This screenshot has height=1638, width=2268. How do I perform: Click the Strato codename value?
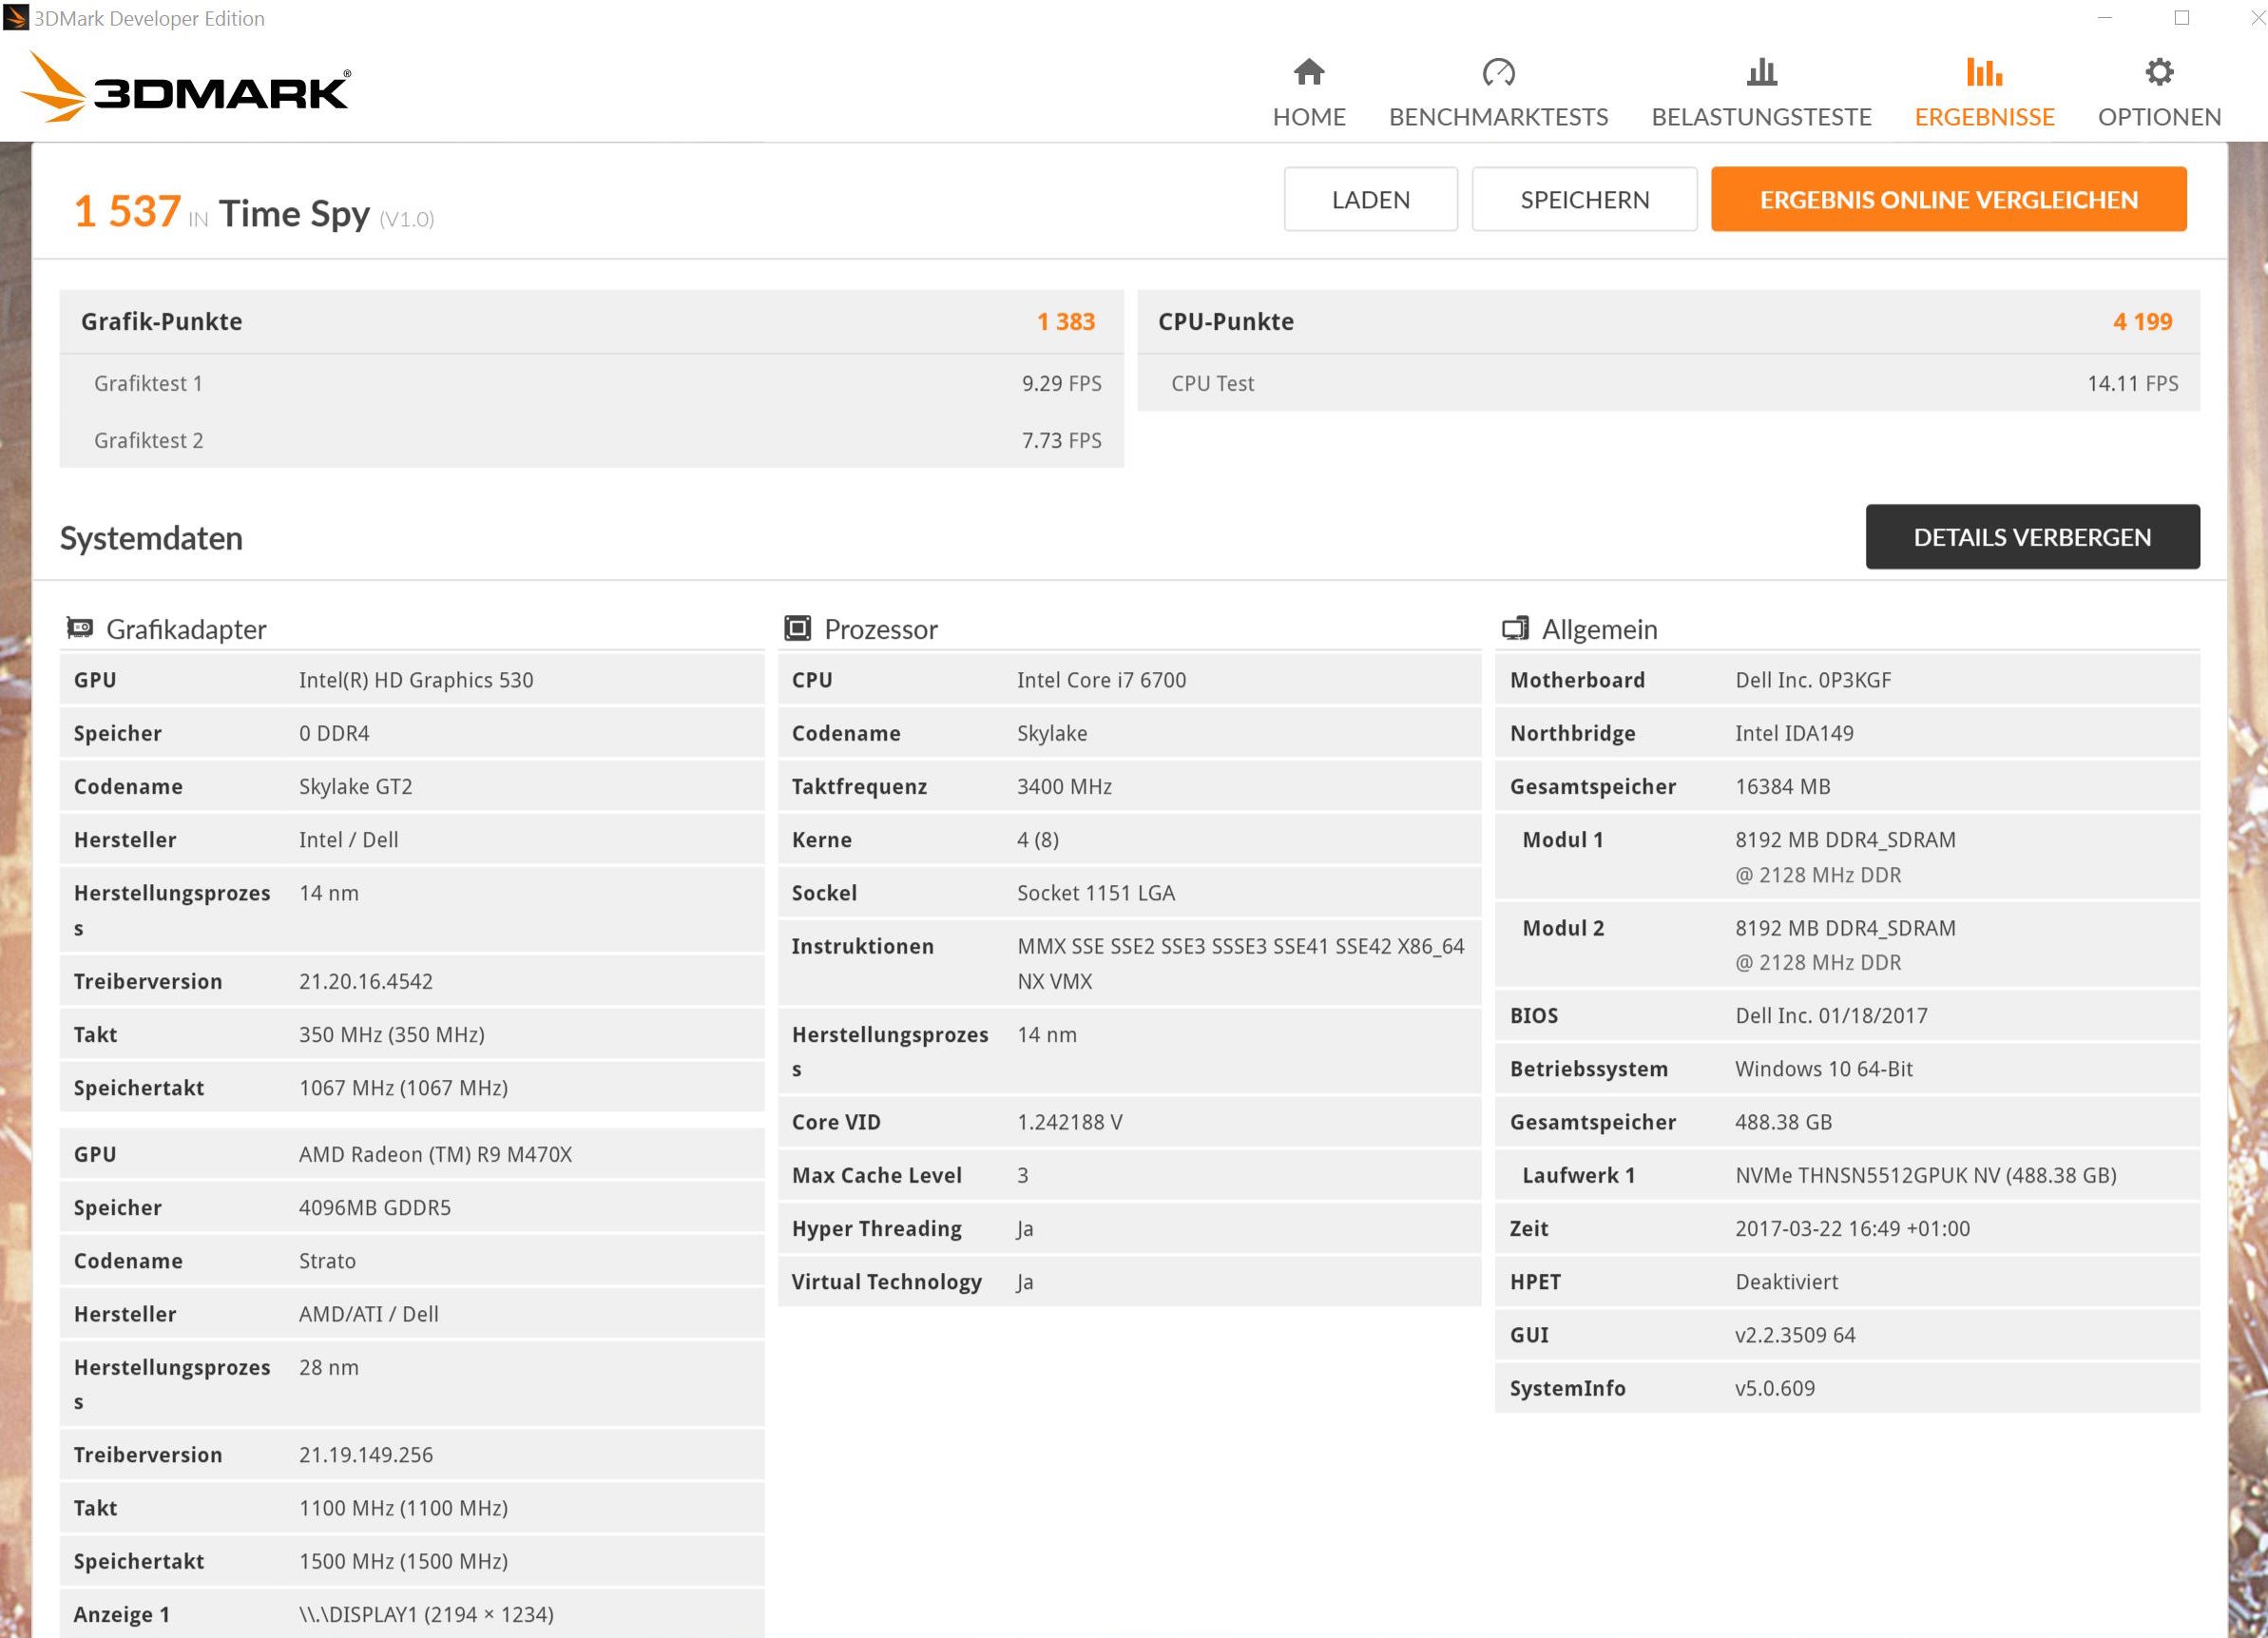(327, 1261)
